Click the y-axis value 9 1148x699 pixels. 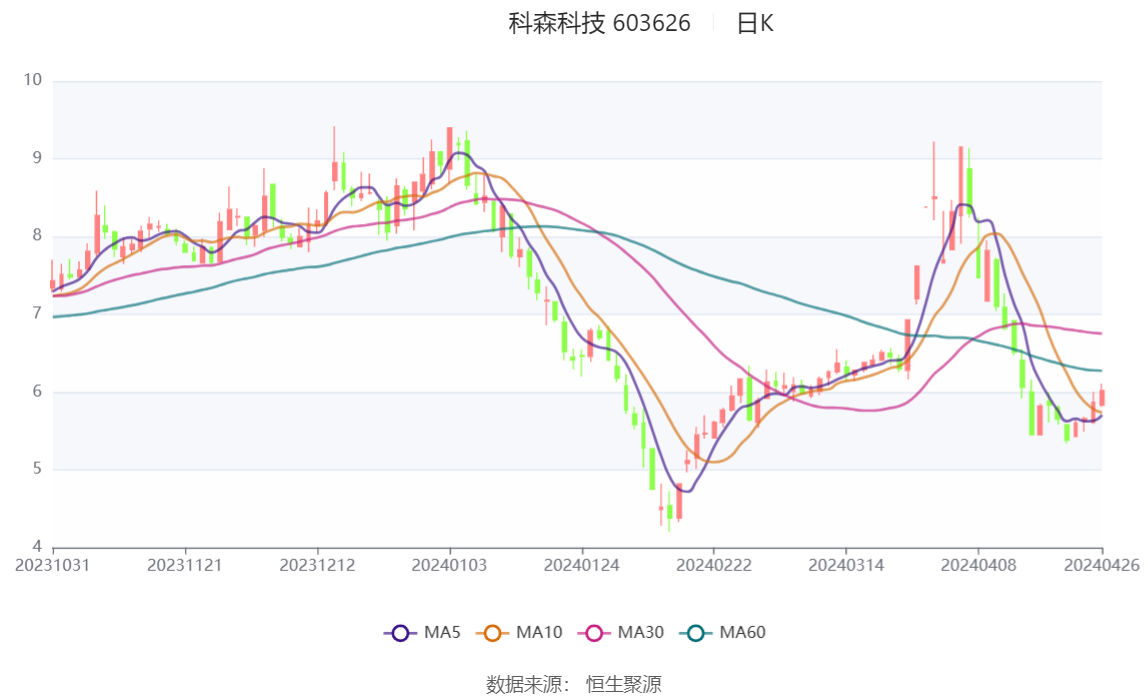click(37, 158)
